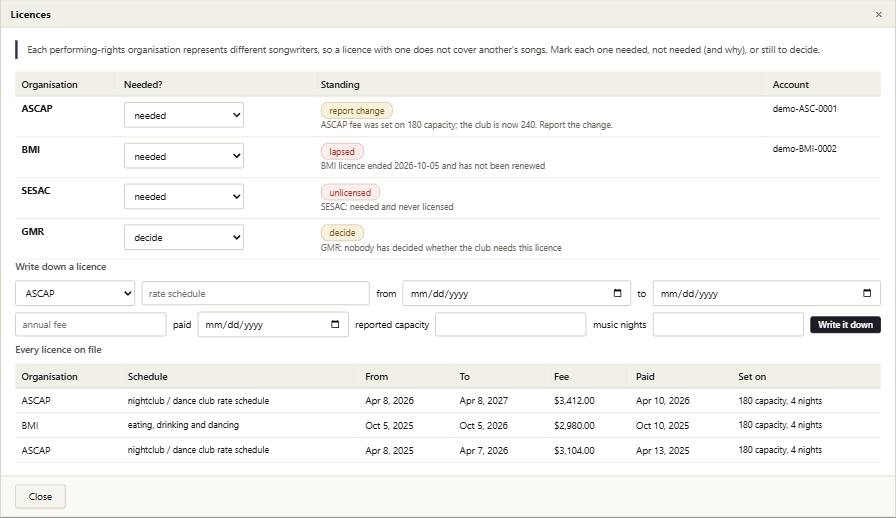Click the 'report change' standing badge

tap(357, 110)
